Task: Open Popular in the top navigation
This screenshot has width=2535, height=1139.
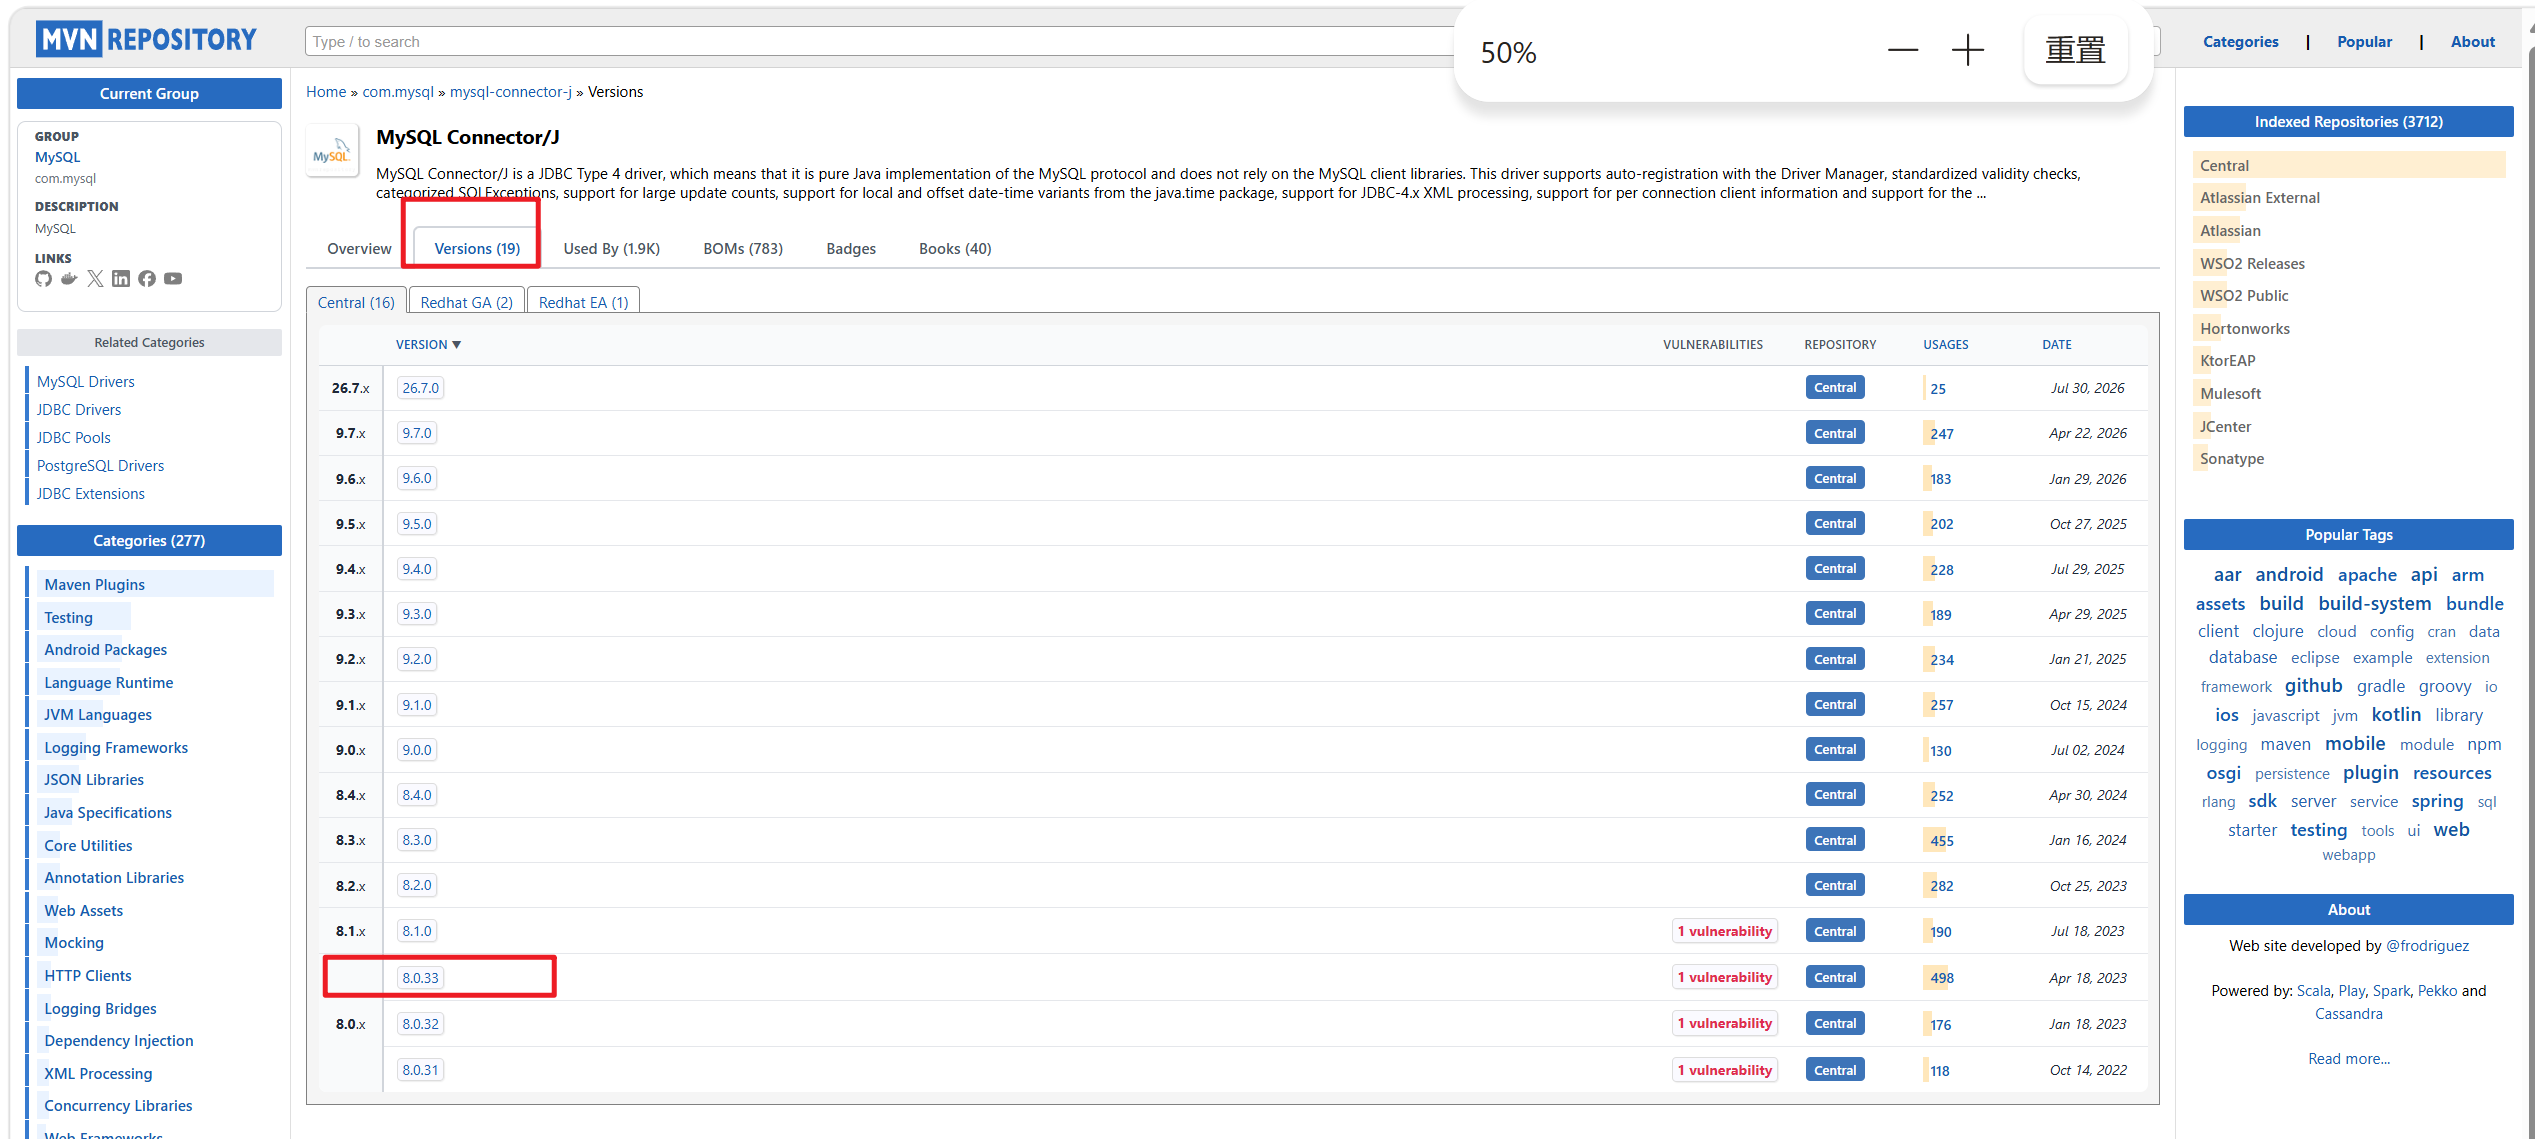Action: coord(2364,42)
